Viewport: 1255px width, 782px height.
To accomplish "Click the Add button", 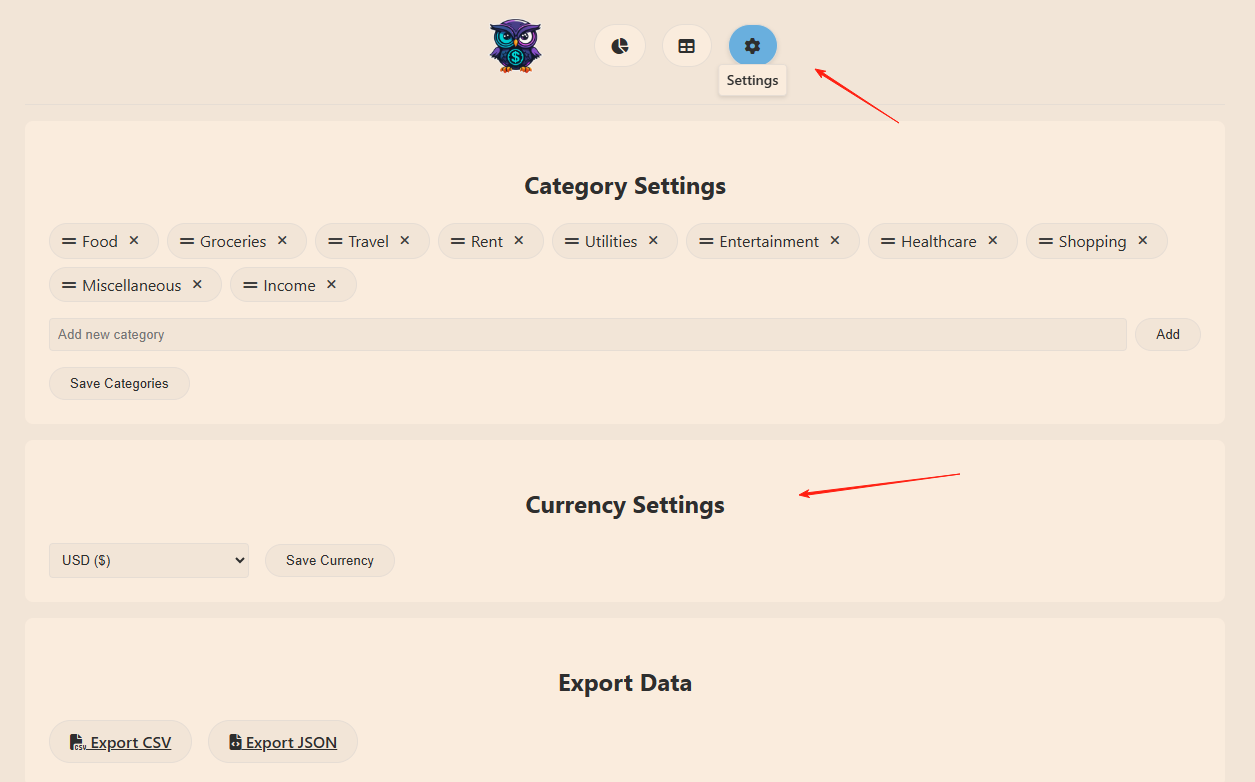I will click(1168, 335).
